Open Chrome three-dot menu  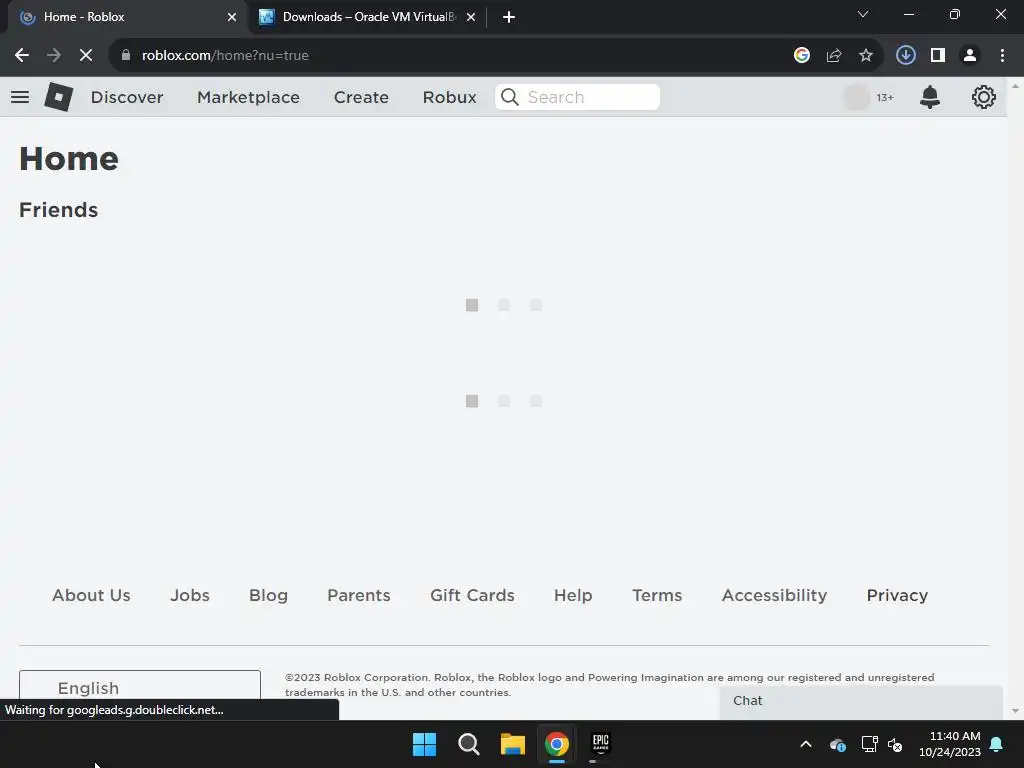point(1002,56)
